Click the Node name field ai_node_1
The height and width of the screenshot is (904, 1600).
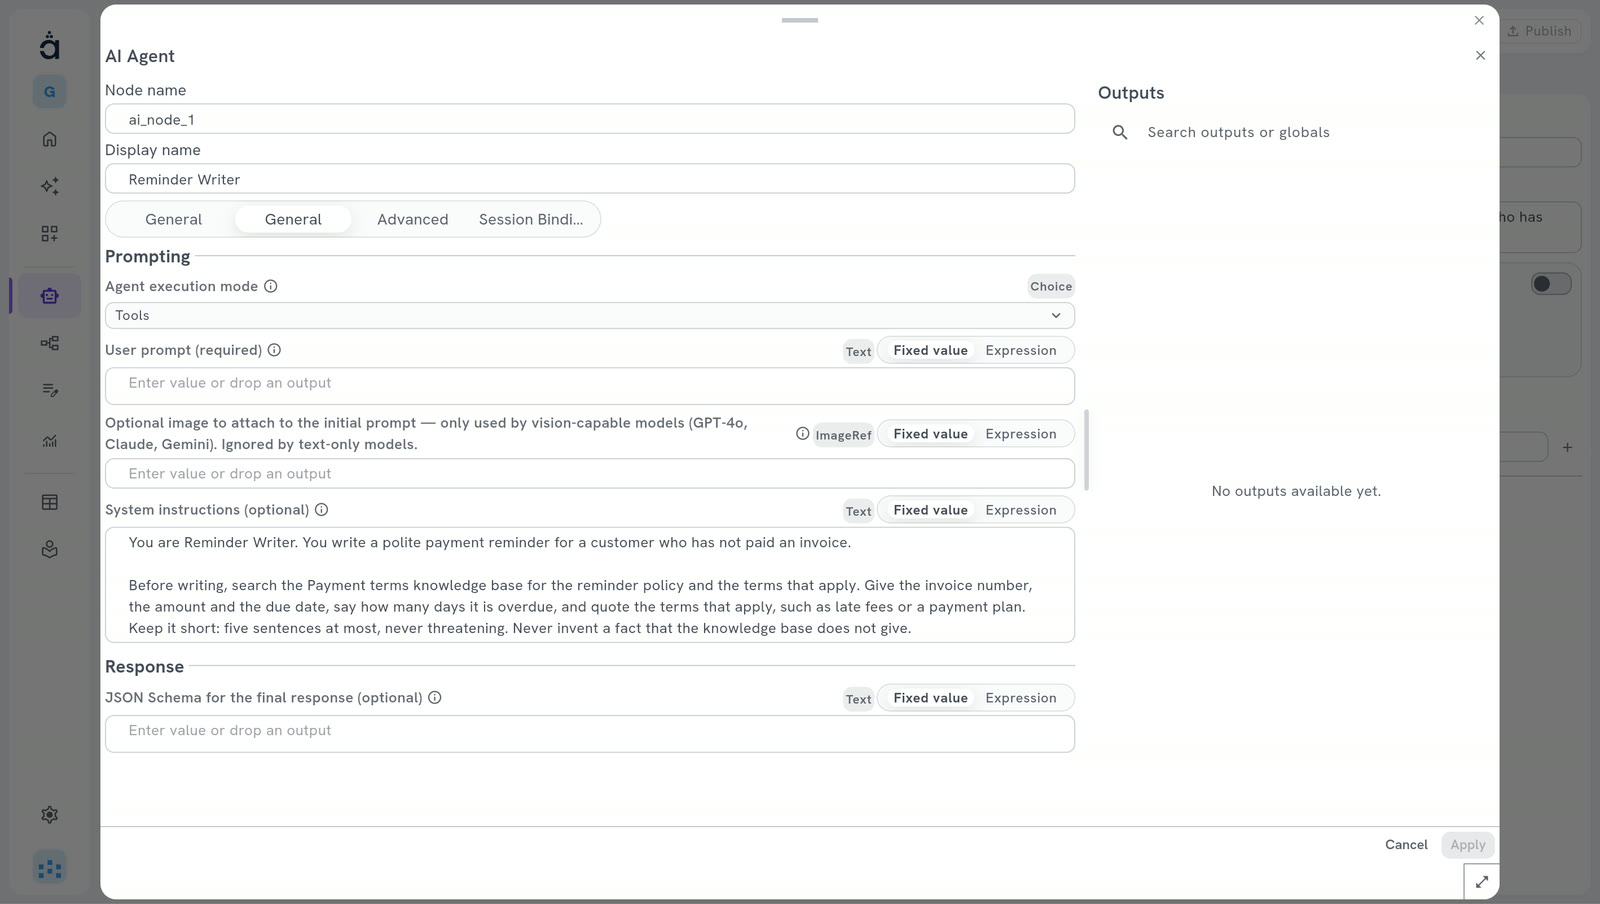tap(590, 119)
